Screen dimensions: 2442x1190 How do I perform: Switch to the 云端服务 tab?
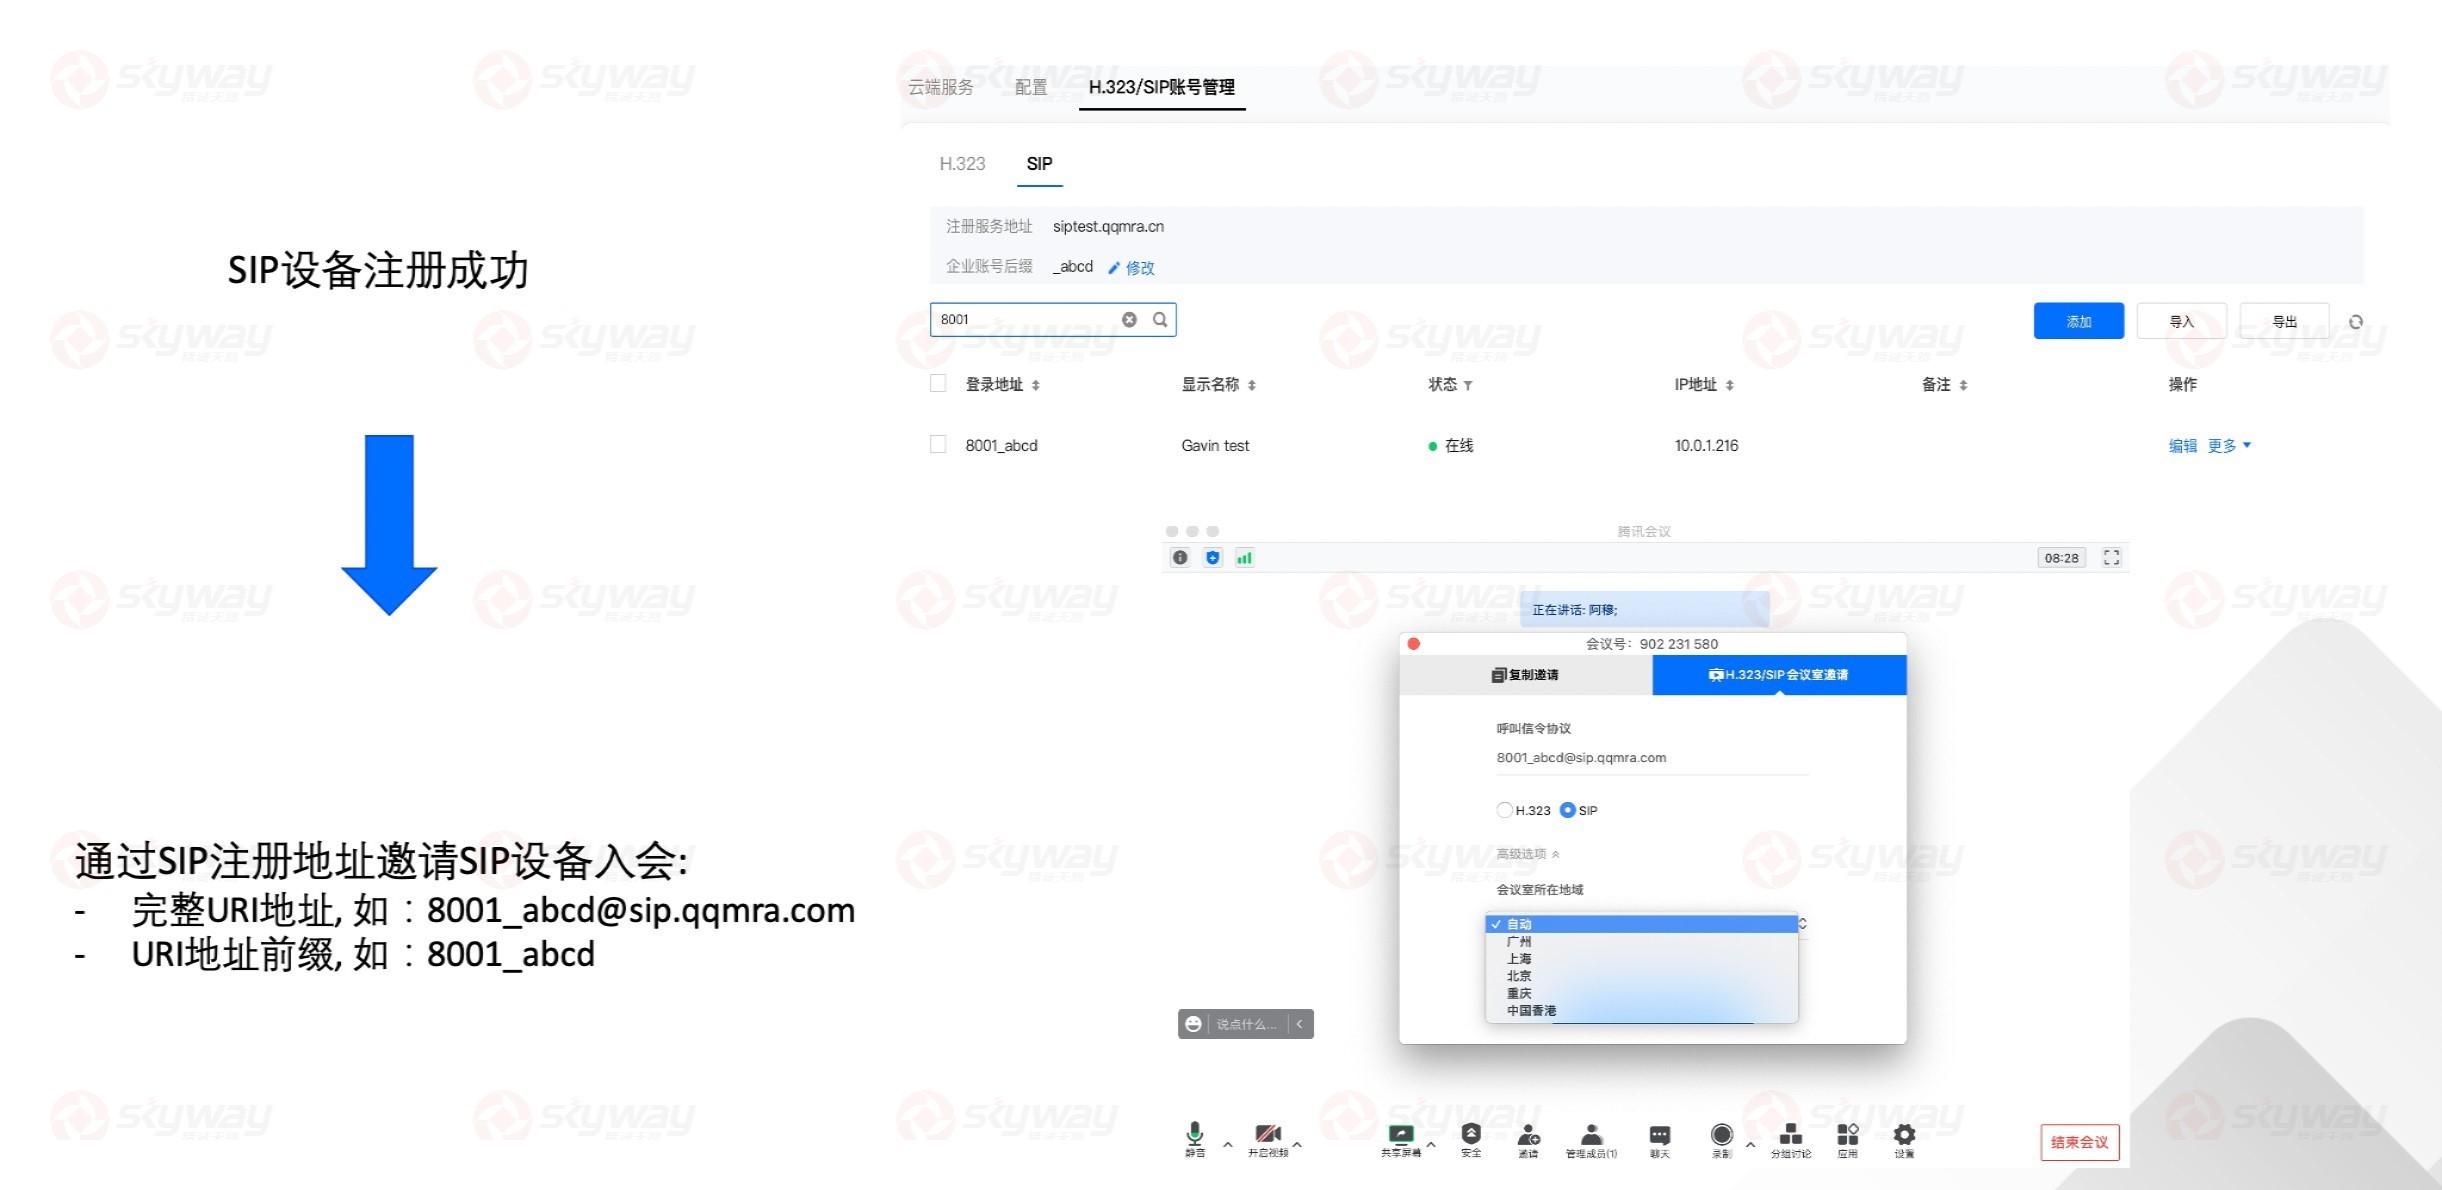[940, 87]
